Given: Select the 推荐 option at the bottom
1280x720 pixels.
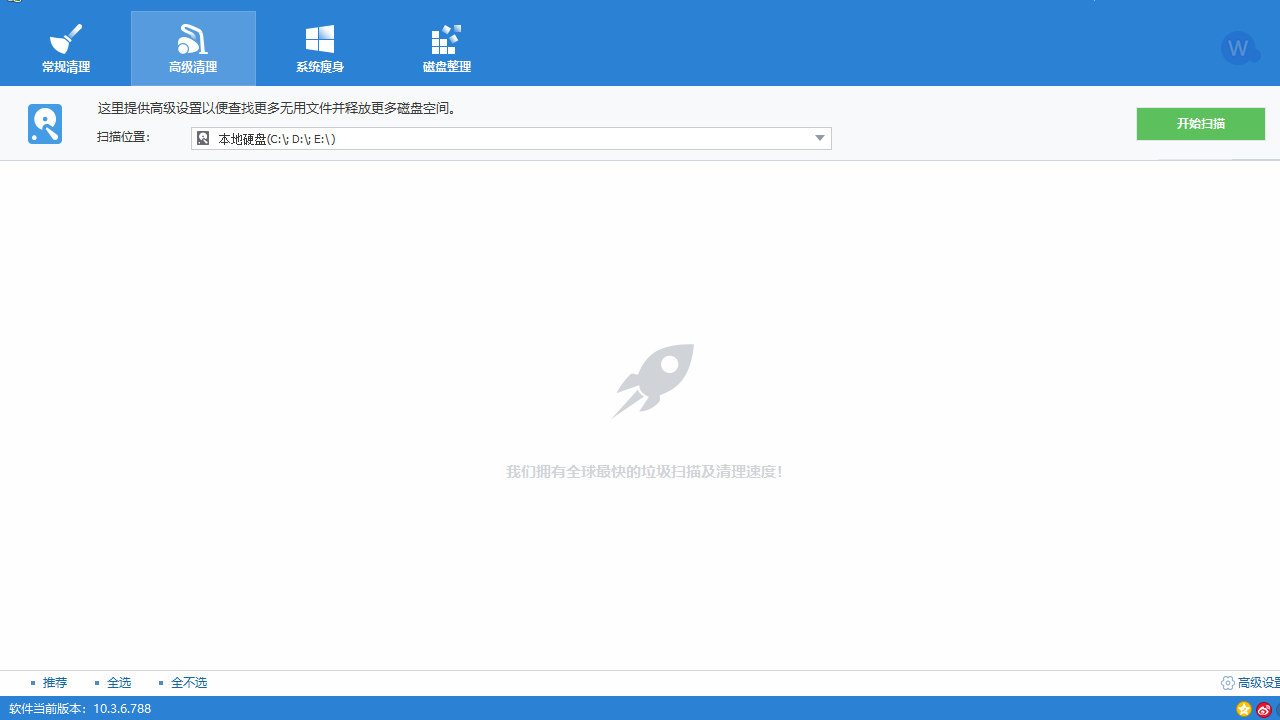Looking at the screenshot, I should coord(54,682).
